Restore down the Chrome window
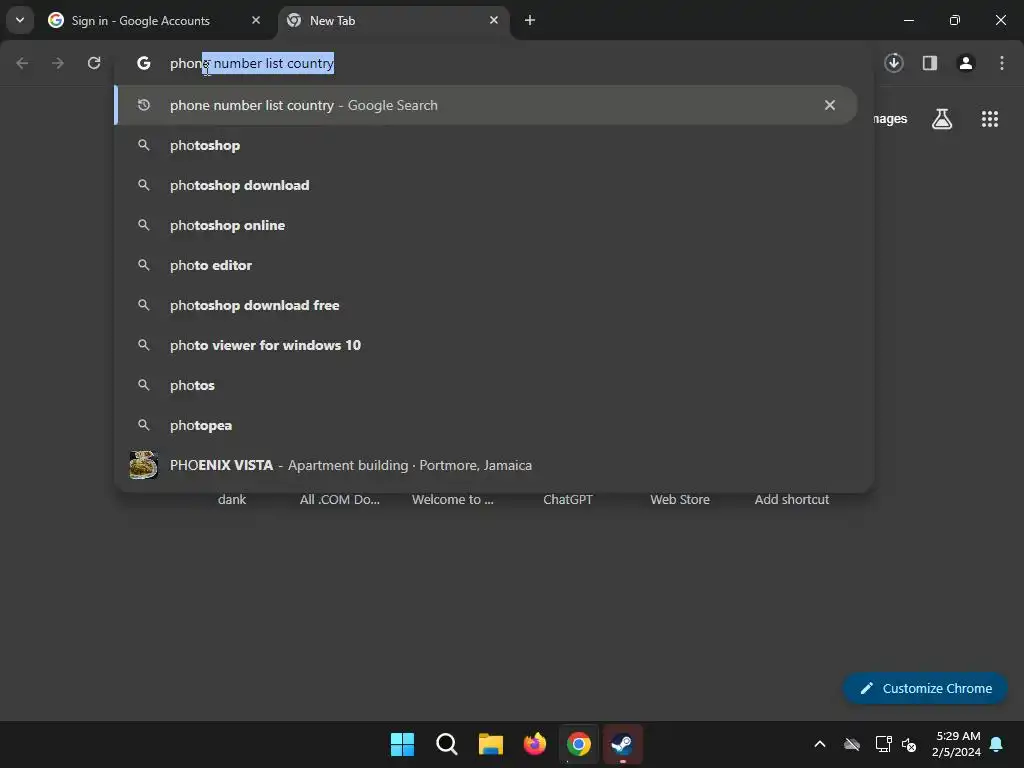1024x768 pixels. pos(955,20)
